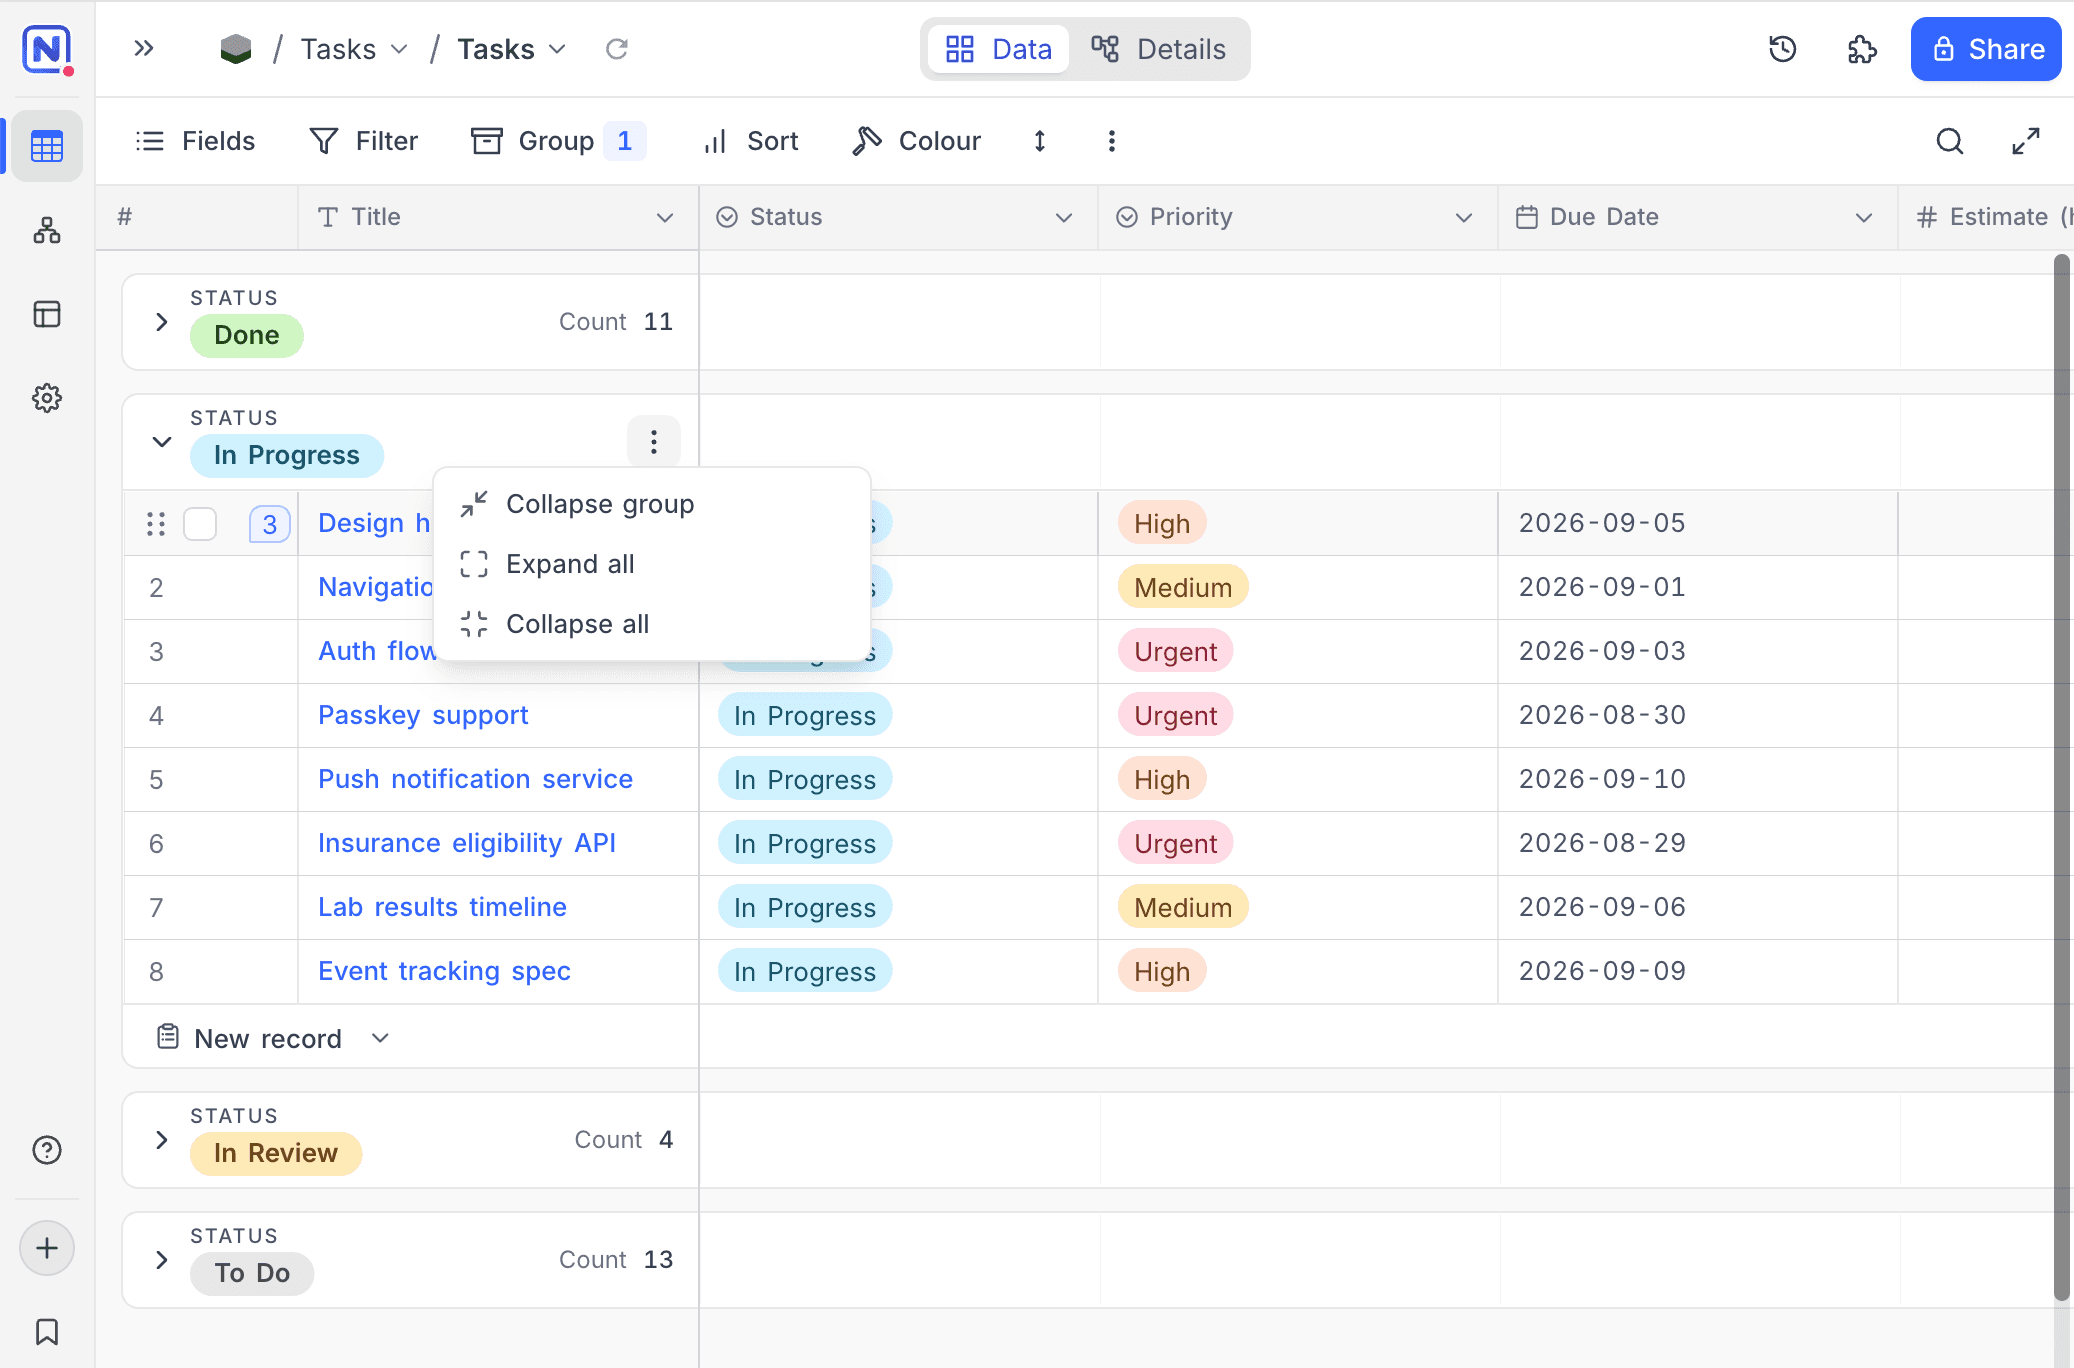Click the Medium priority in Lab results row
This screenshot has width=2074, height=1368.
1183,907
